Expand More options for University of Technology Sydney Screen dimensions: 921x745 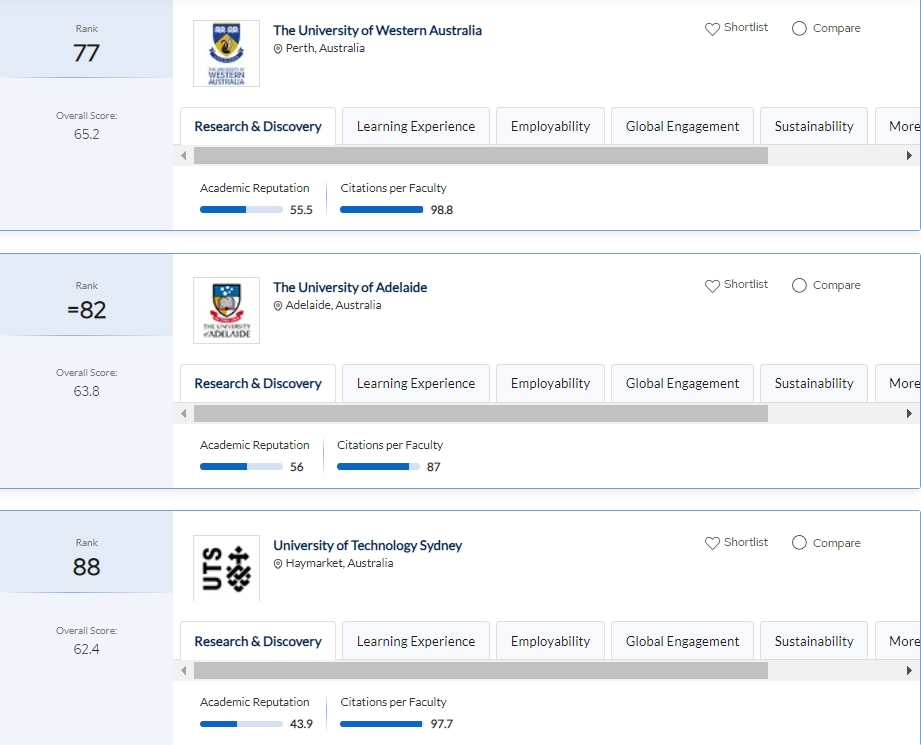coord(901,642)
